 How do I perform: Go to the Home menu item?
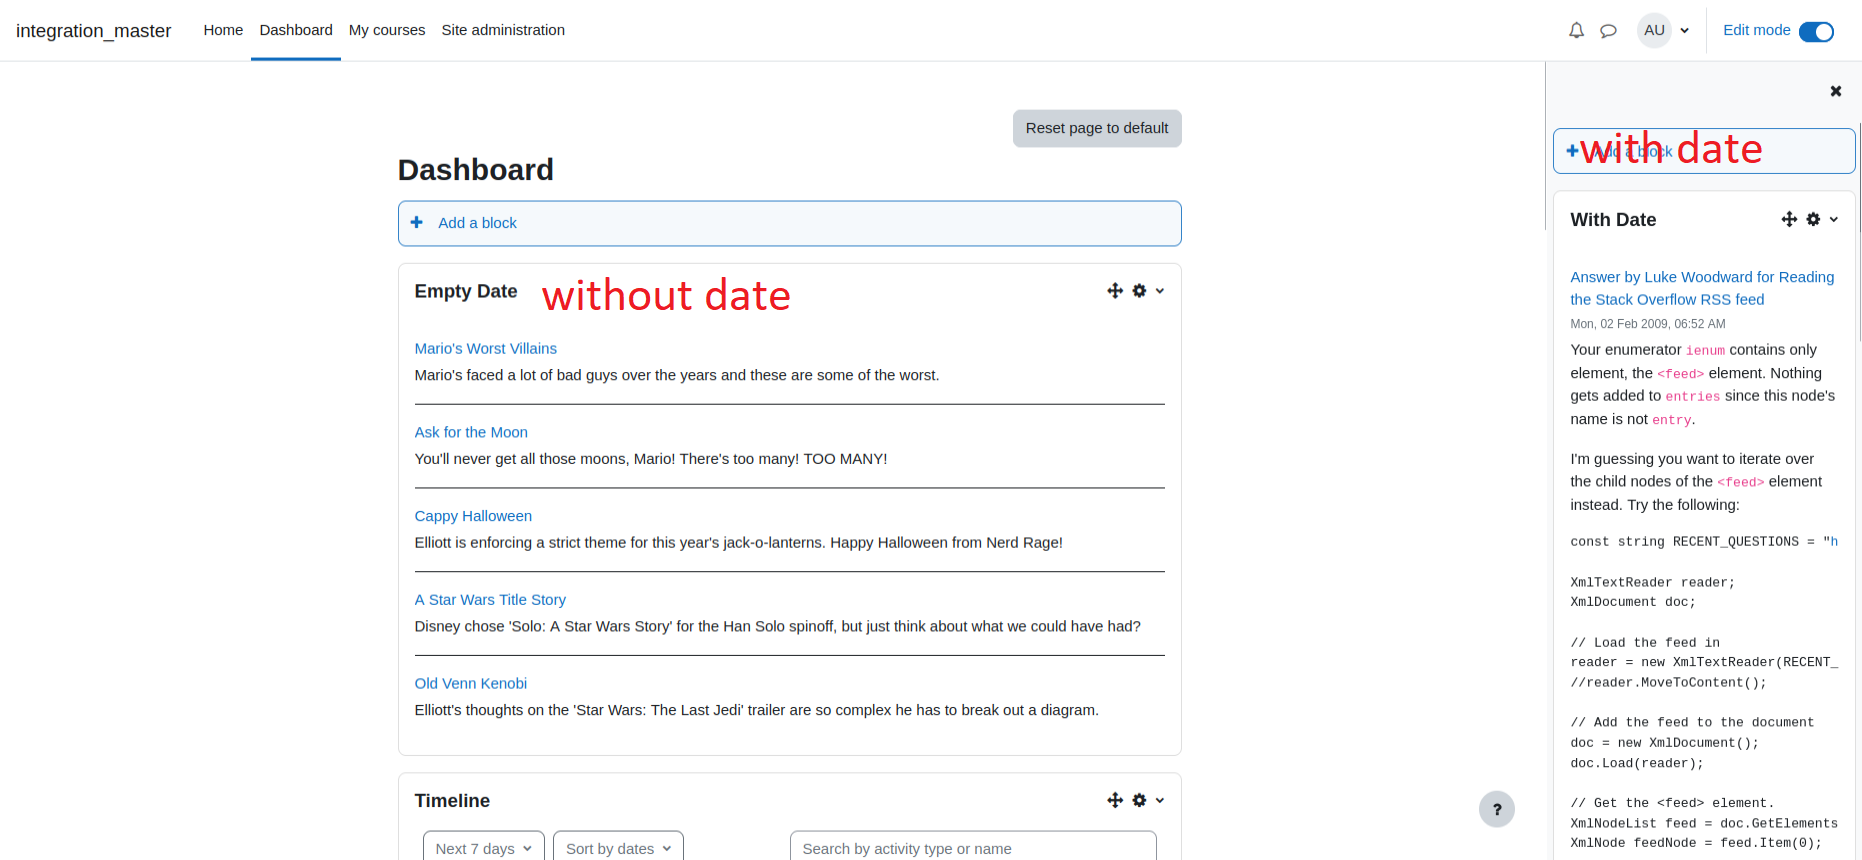(x=223, y=30)
